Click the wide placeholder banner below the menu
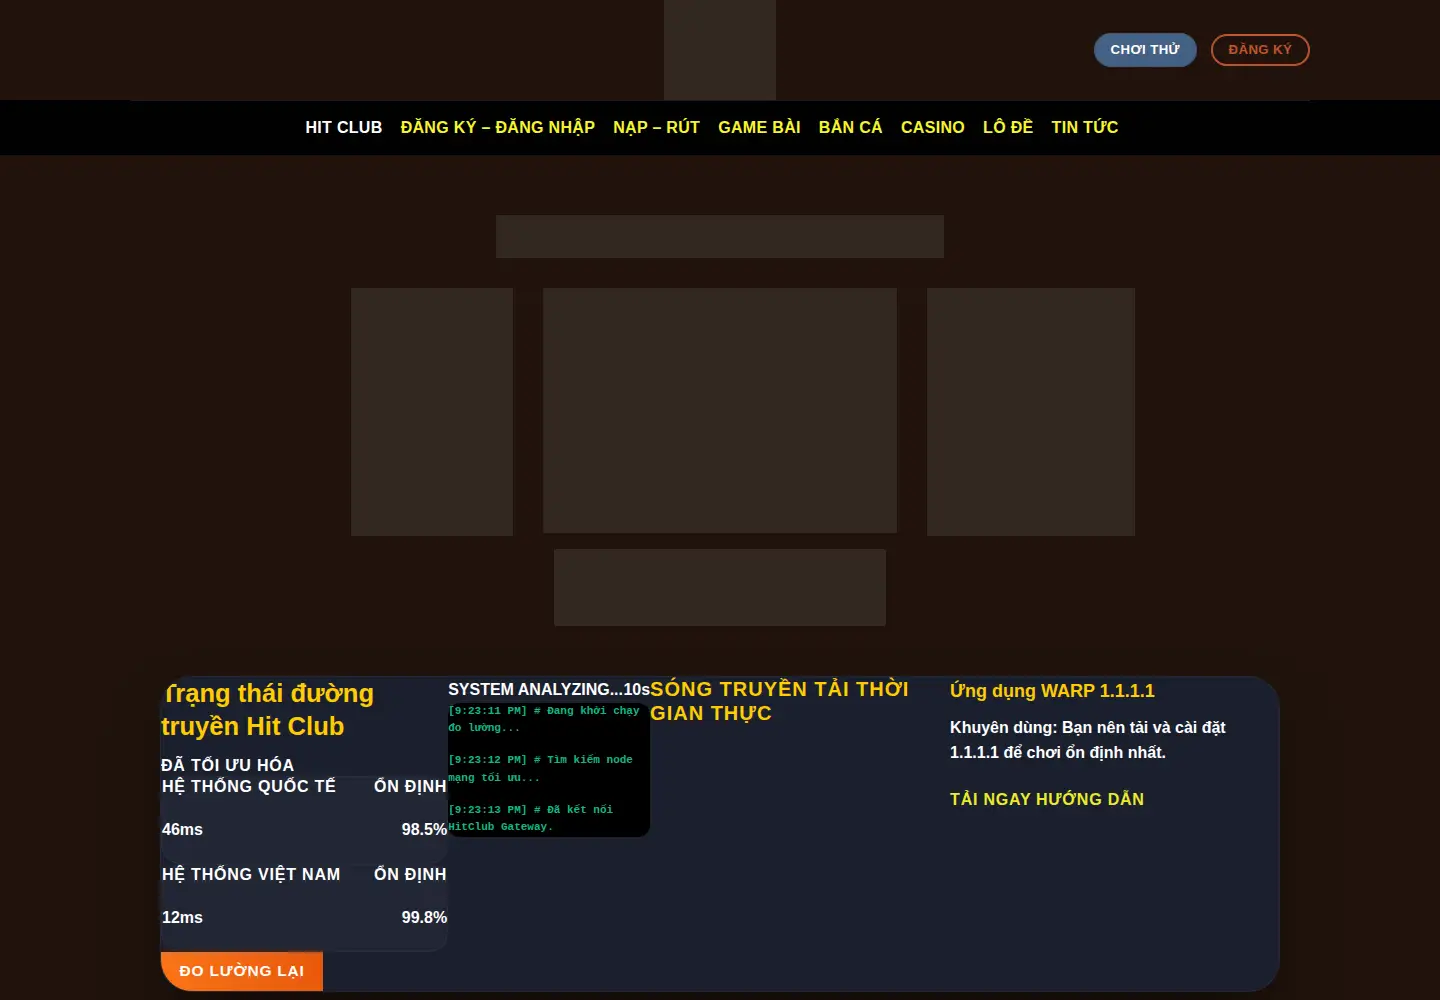This screenshot has width=1440, height=1000. pos(720,236)
